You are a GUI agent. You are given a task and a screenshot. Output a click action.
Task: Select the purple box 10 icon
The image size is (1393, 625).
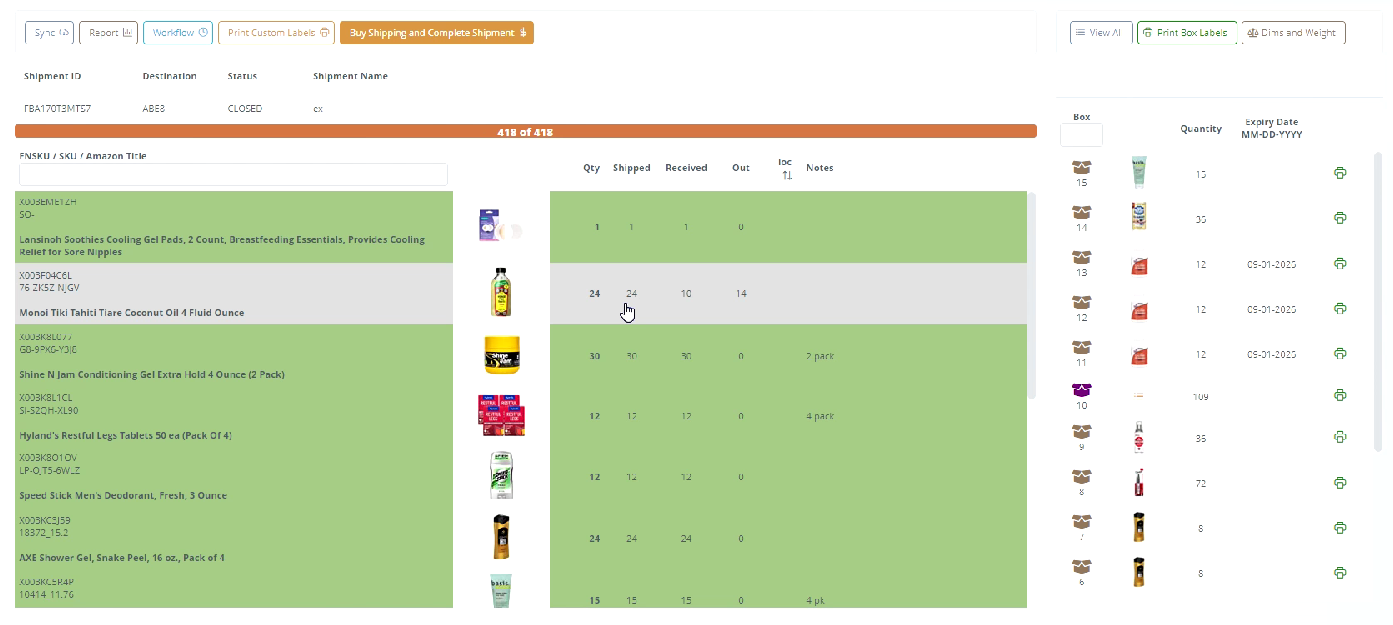click(x=1081, y=390)
